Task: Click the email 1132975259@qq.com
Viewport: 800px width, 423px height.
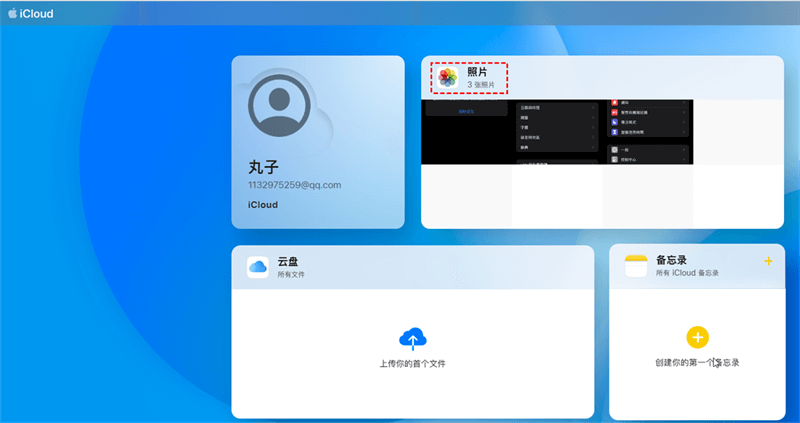Action: click(x=294, y=185)
